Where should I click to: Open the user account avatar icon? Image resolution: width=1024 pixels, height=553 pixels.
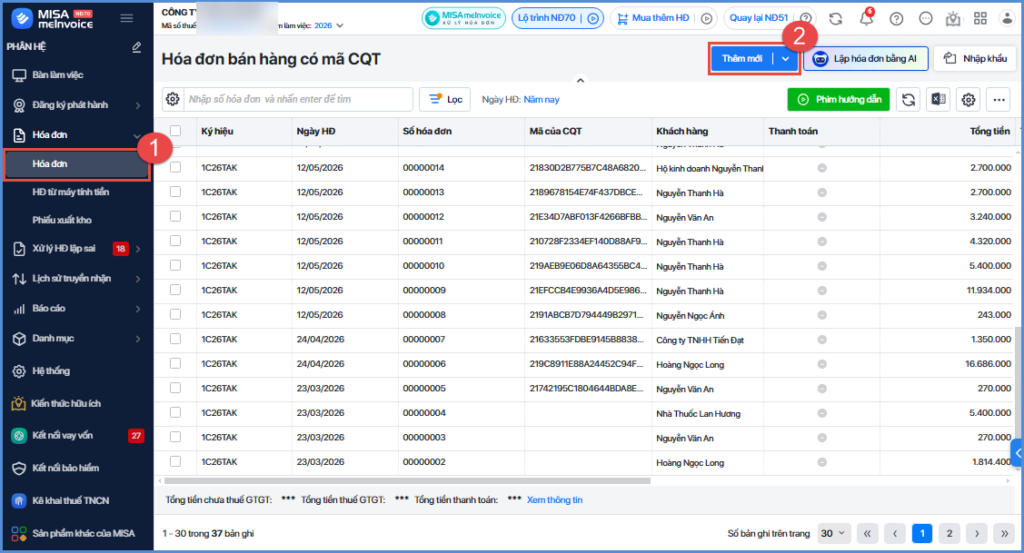point(1007,18)
